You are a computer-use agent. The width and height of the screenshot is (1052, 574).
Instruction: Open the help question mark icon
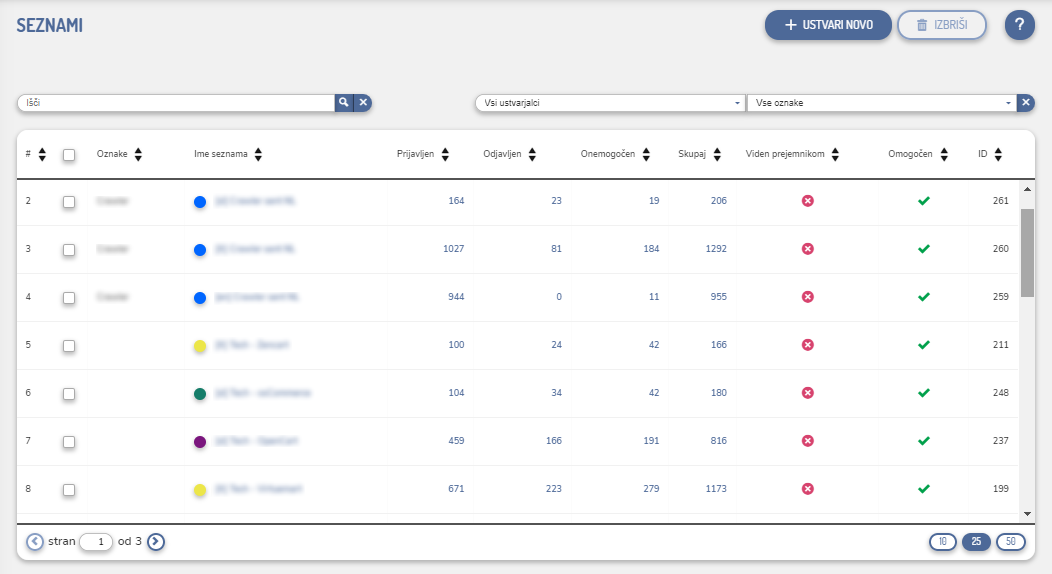pos(1019,25)
